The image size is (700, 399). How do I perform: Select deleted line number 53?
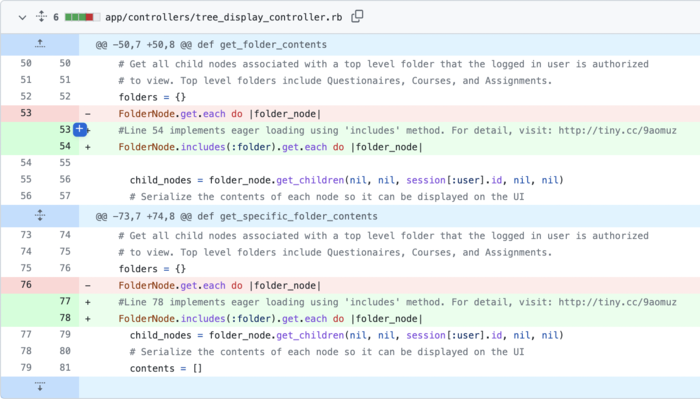(x=26, y=113)
